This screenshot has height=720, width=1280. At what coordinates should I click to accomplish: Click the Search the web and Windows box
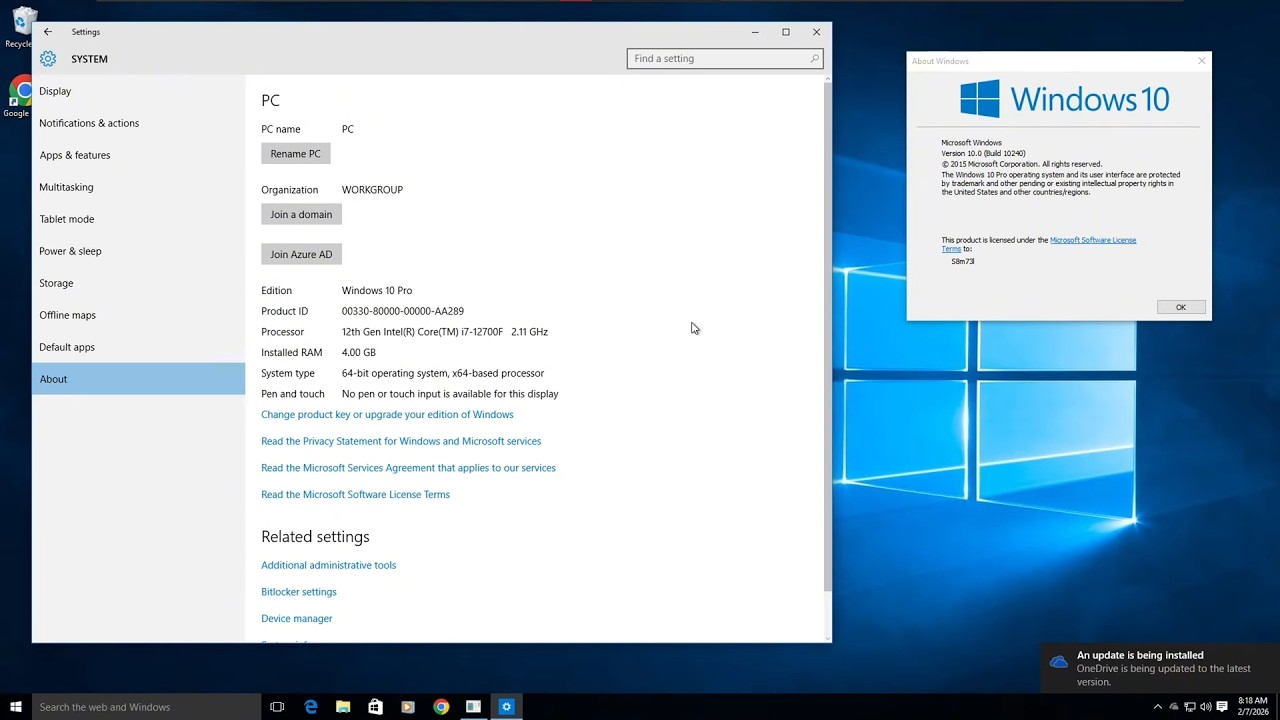146,707
